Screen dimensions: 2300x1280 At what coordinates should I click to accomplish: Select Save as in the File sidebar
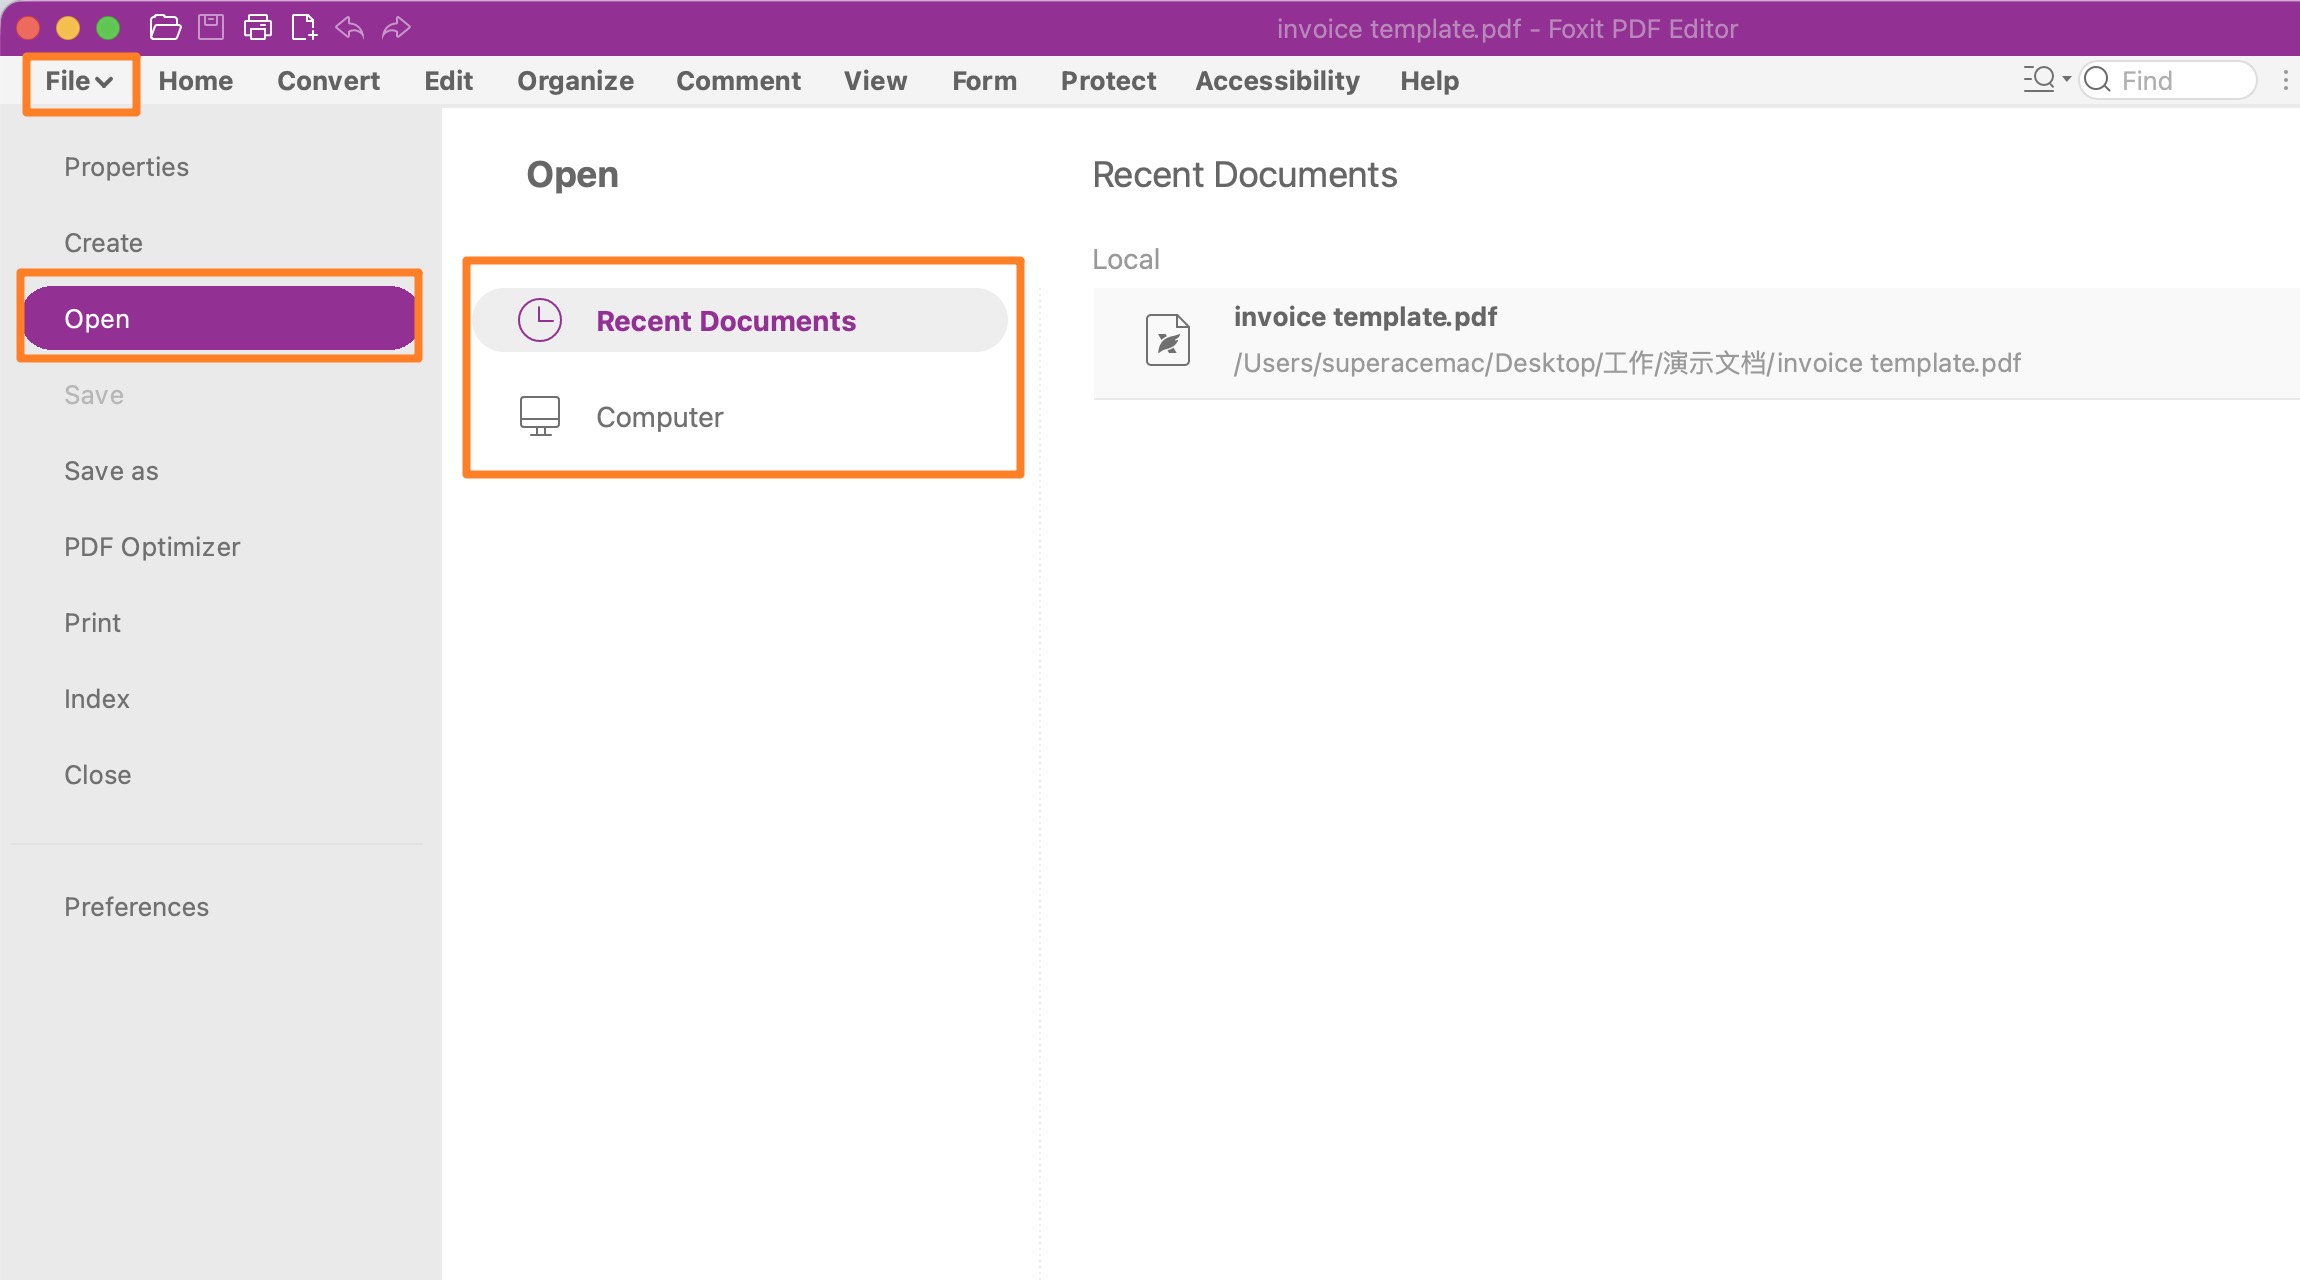click(x=111, y=471)
